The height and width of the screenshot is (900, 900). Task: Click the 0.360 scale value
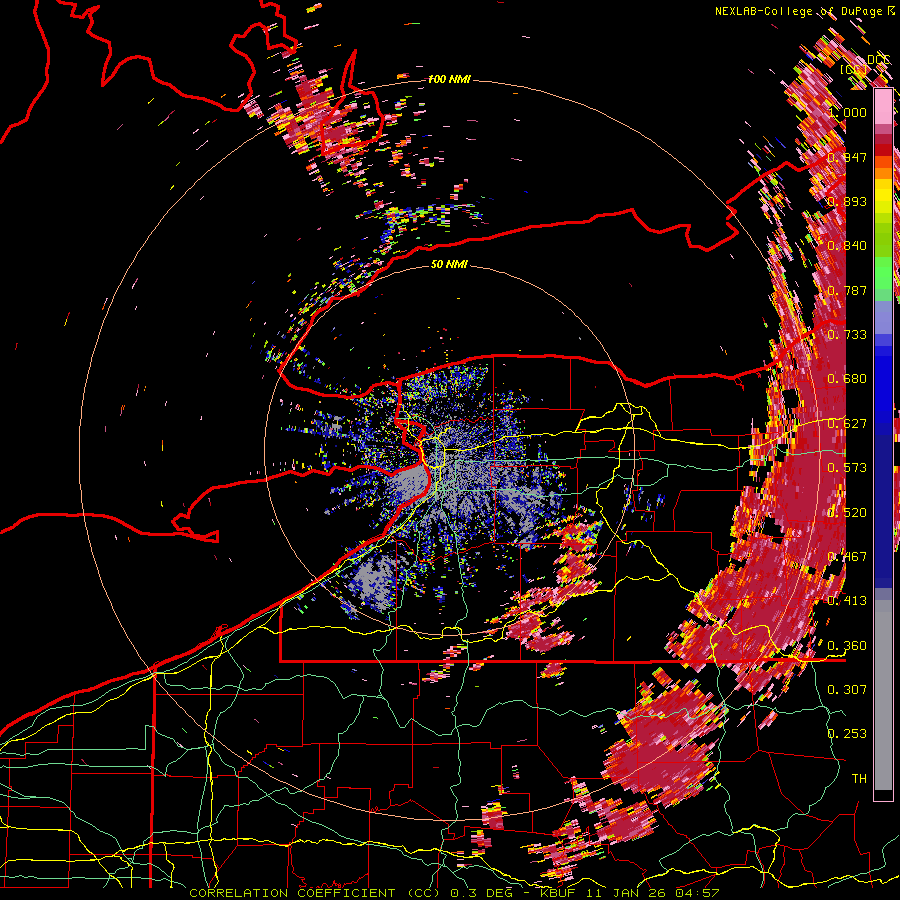pyautogui.click(x=847, y=646)
